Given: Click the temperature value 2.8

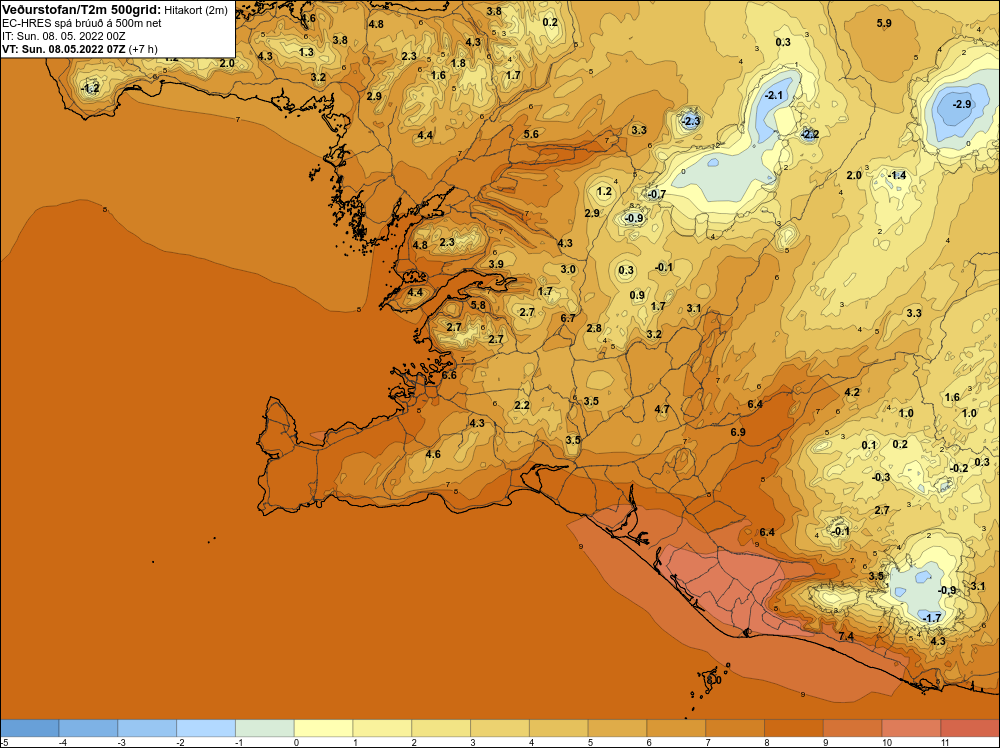Looking at the screenshot, I should pos(594,328).
